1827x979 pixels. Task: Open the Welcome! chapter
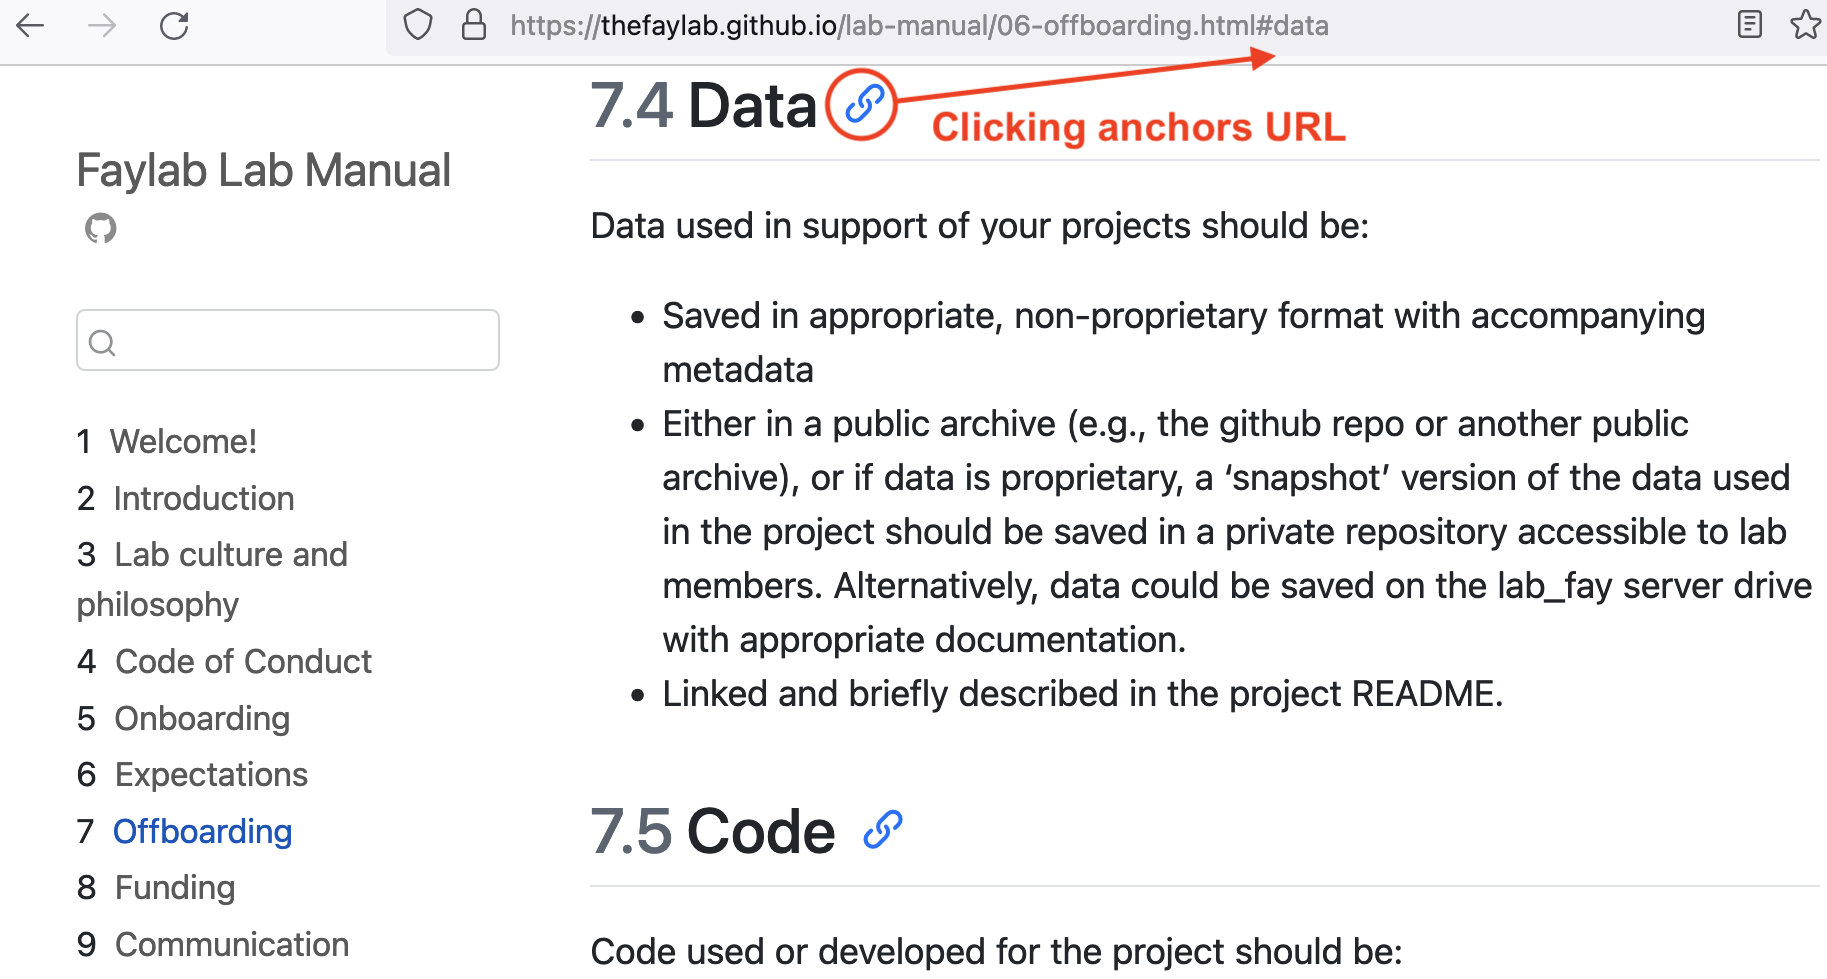[185, 441]
